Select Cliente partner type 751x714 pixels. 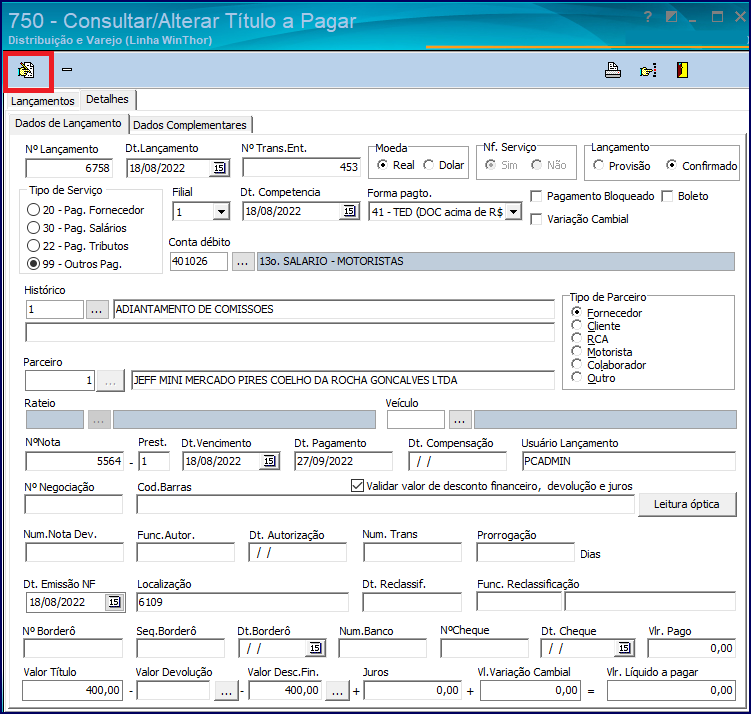click(577, 326)
